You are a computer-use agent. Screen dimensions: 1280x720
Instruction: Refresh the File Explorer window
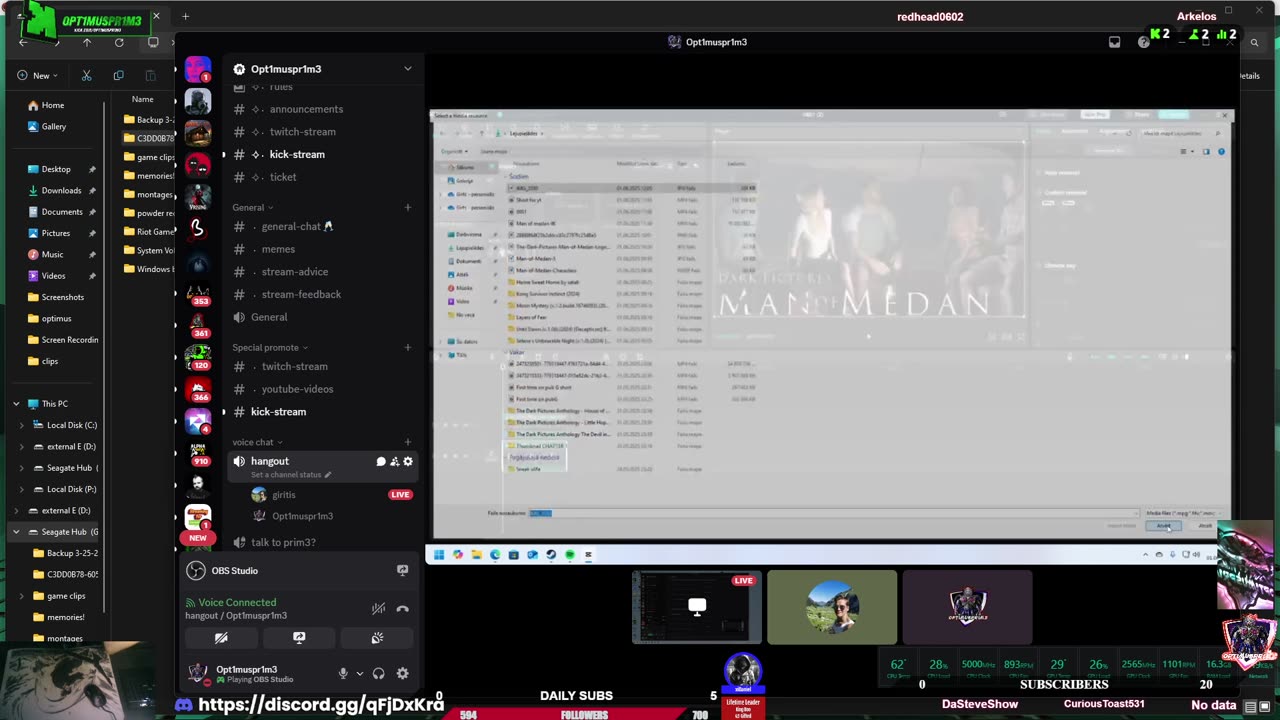[x=119, y=42]
